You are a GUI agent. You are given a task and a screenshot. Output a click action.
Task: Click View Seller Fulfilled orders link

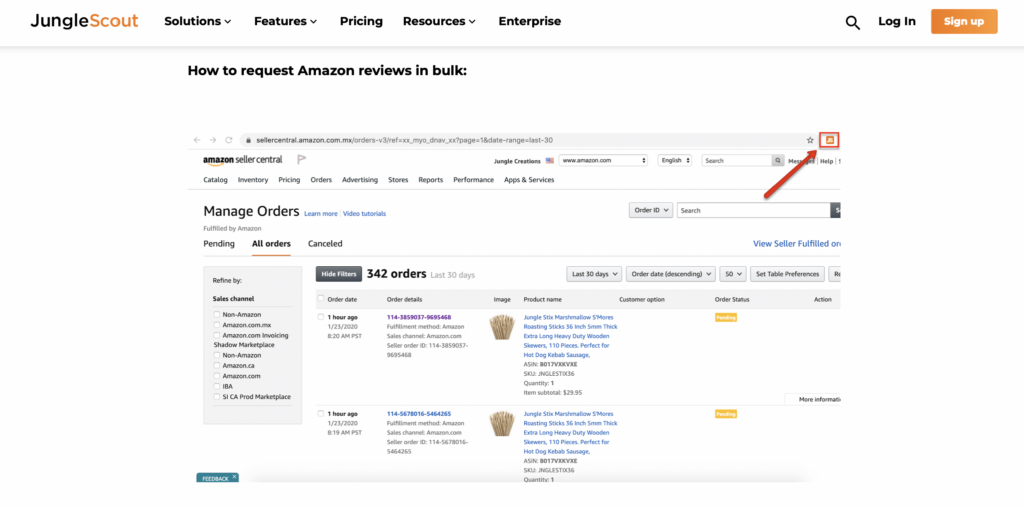797,244
